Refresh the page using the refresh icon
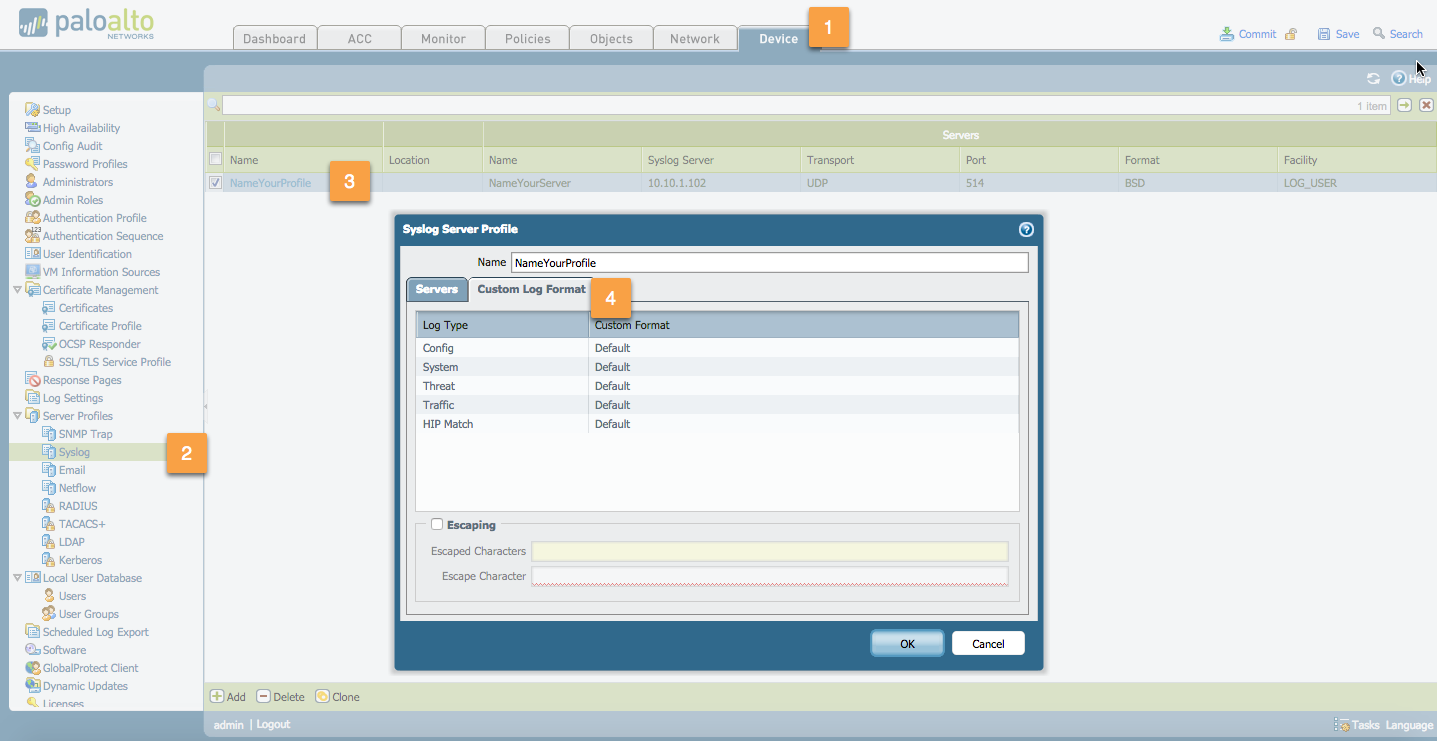This screenshot has height=741, width=1437. [1373, 78]
